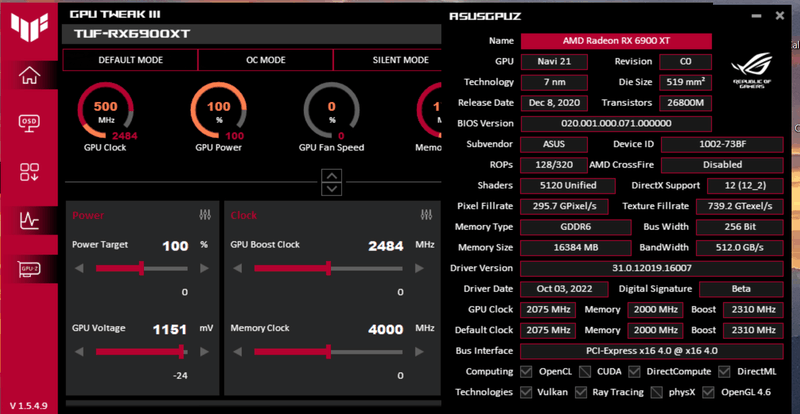This screenshot has height=414, width=800.
Task: Increase Power Target with right arrow
Action: click(x=204, y=269)
